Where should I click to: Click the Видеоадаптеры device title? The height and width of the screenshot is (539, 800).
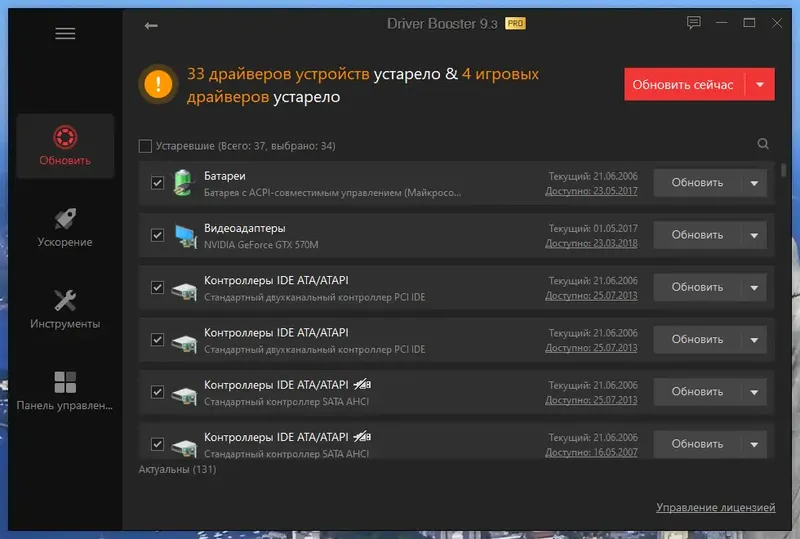pyautogui.click(x=245, y=228)
